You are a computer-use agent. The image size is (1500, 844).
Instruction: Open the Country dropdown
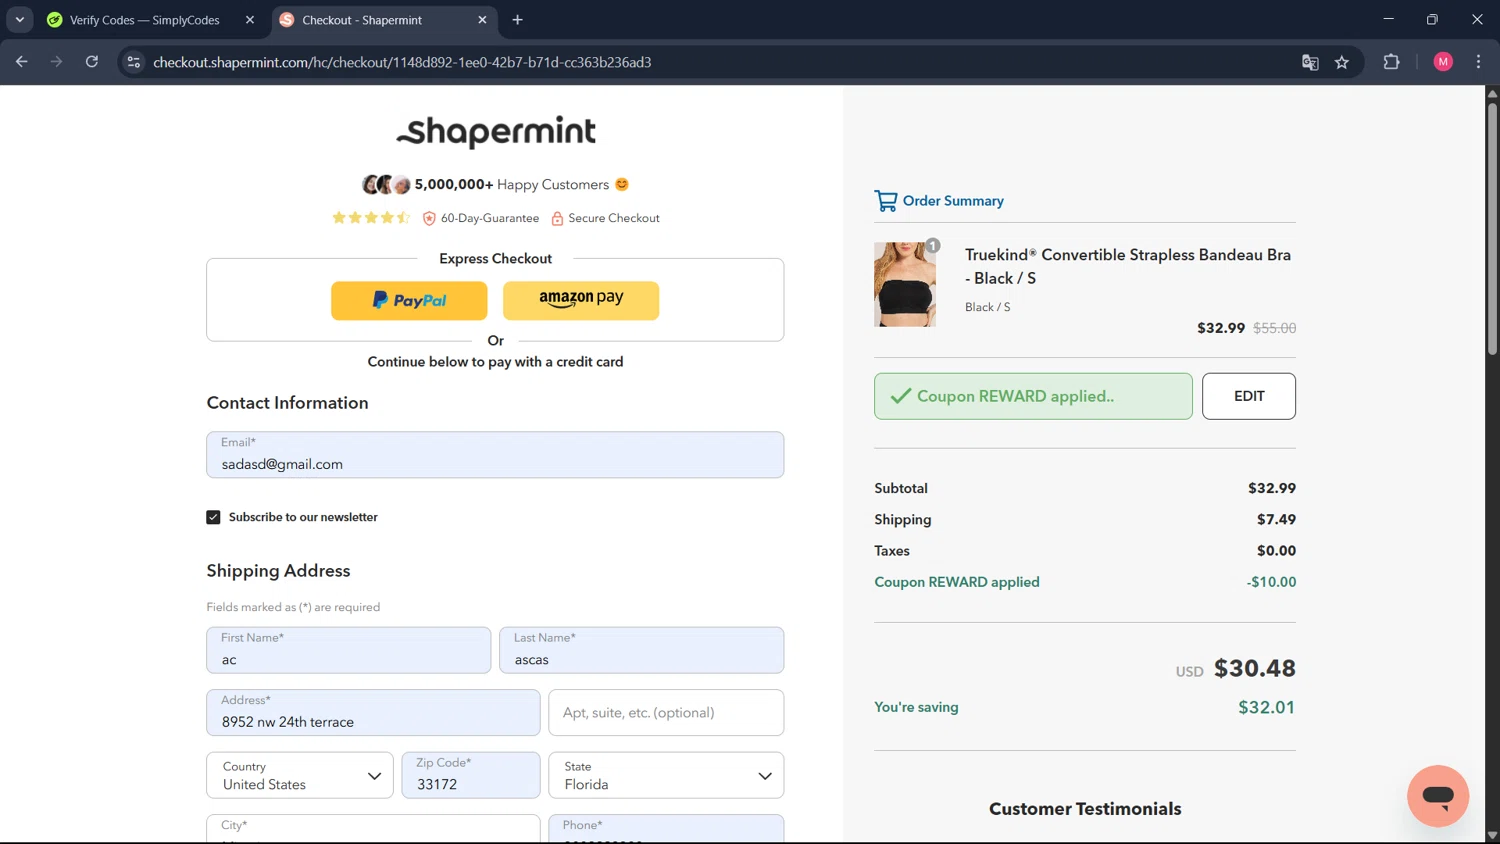click(300, 775)
